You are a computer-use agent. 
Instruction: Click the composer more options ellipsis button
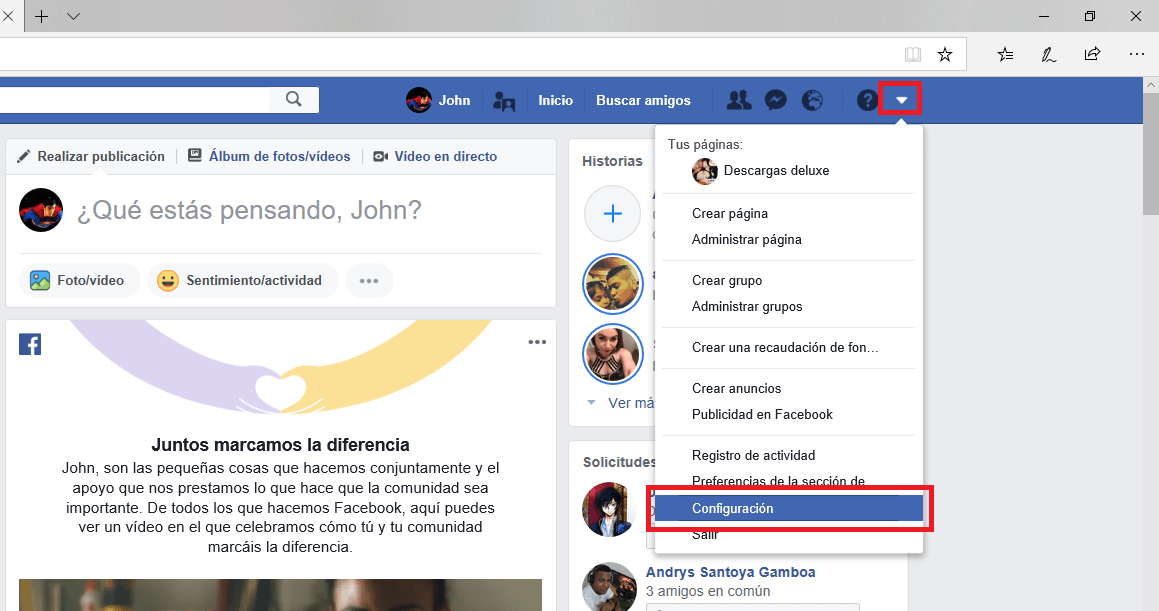click(x=369, y=281)
